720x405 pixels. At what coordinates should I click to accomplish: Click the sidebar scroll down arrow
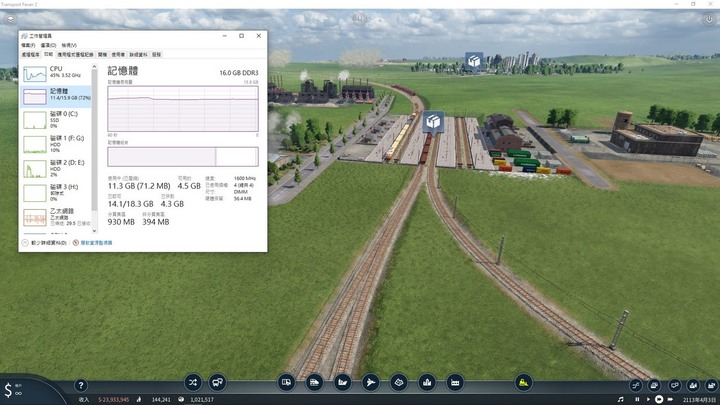pyautogui.click(x=95, y=231)
